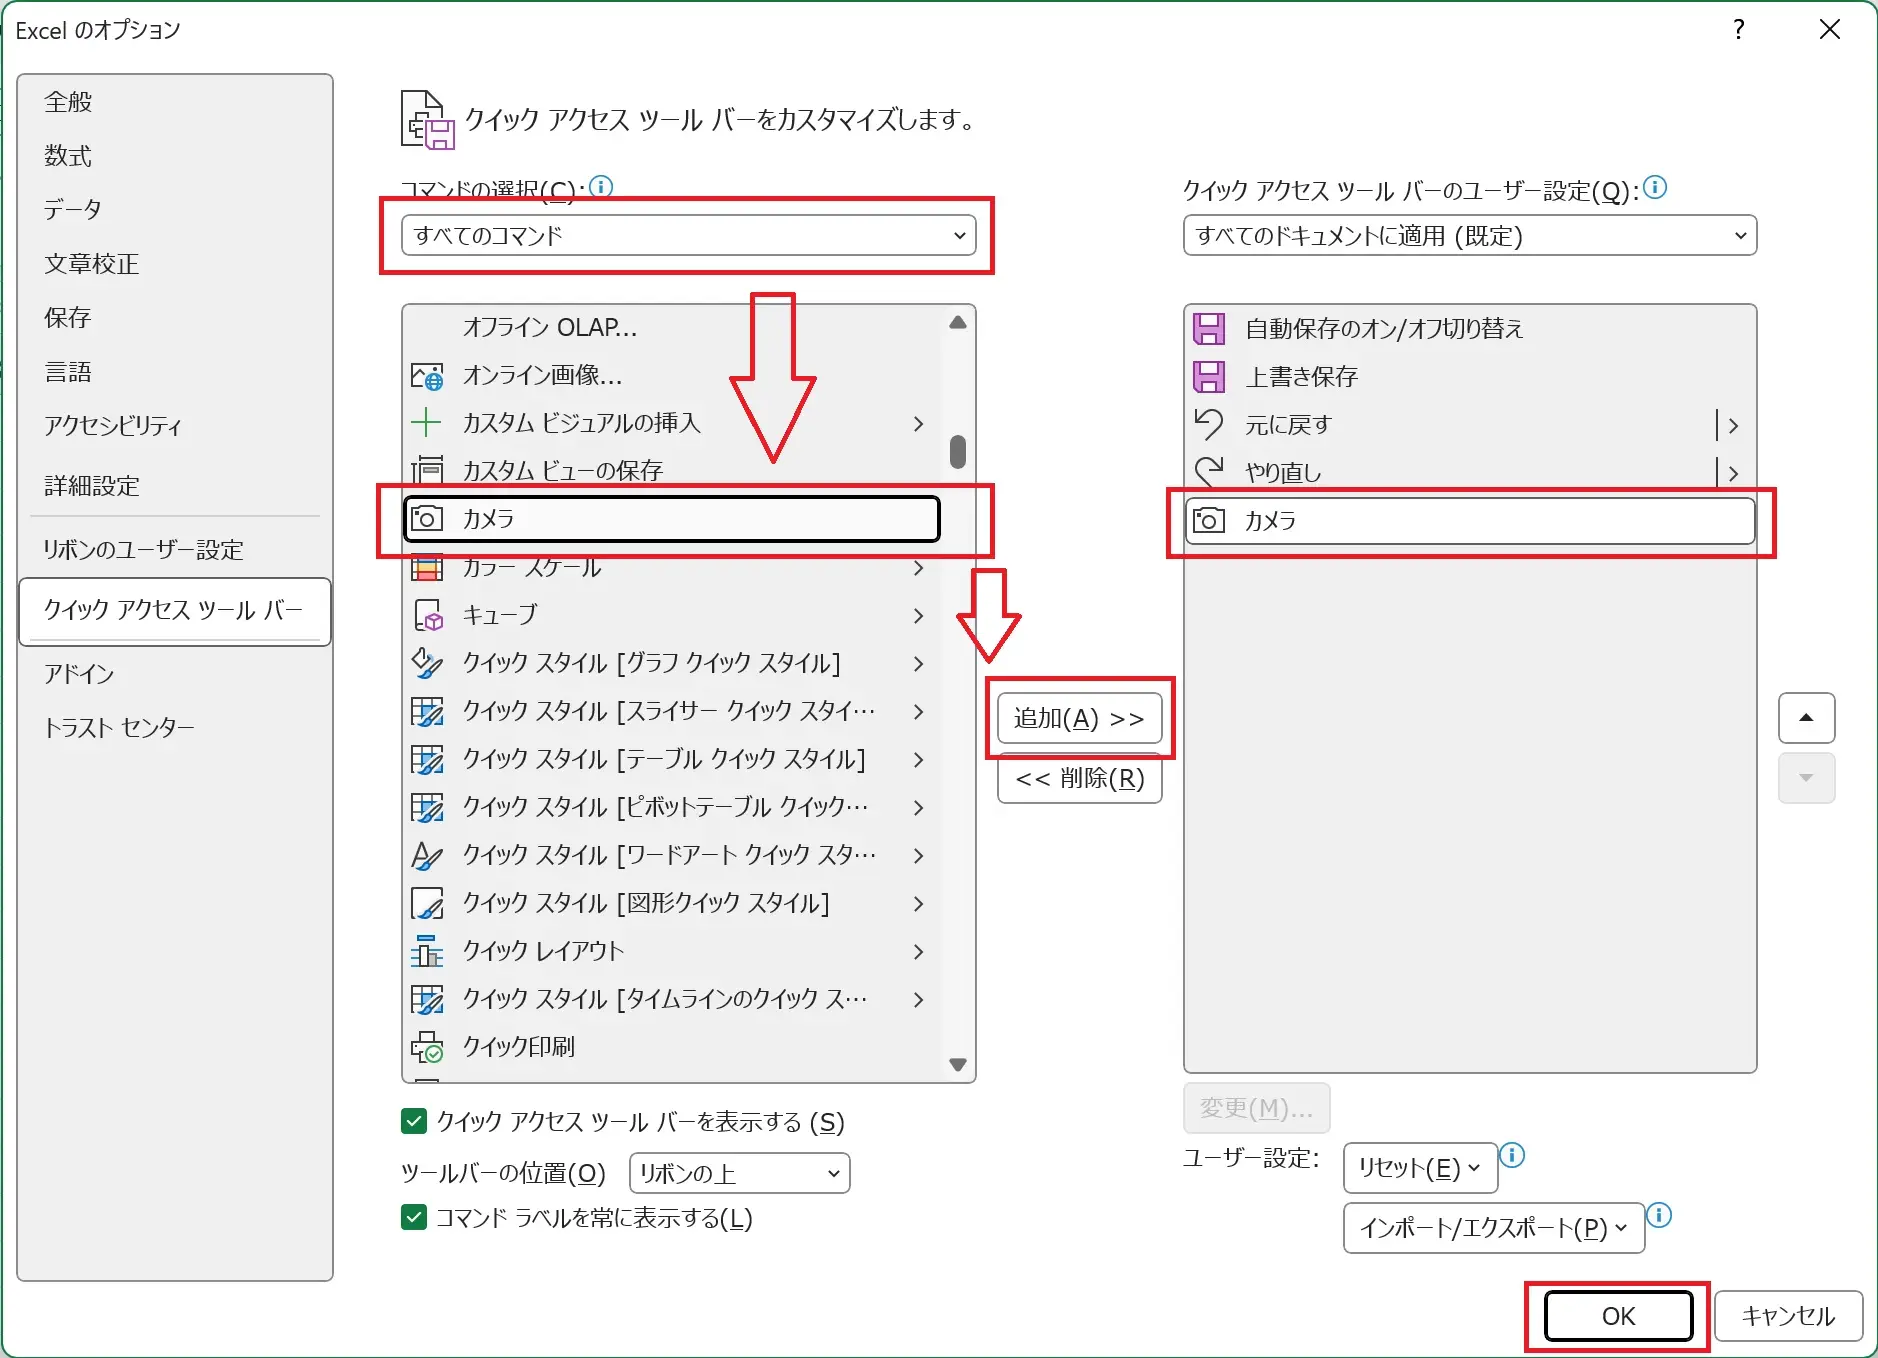Click the カラー スケール icon
The width and height of the screenshot is (1878, 1358).
pyautogui.click(x=427, y=568)
